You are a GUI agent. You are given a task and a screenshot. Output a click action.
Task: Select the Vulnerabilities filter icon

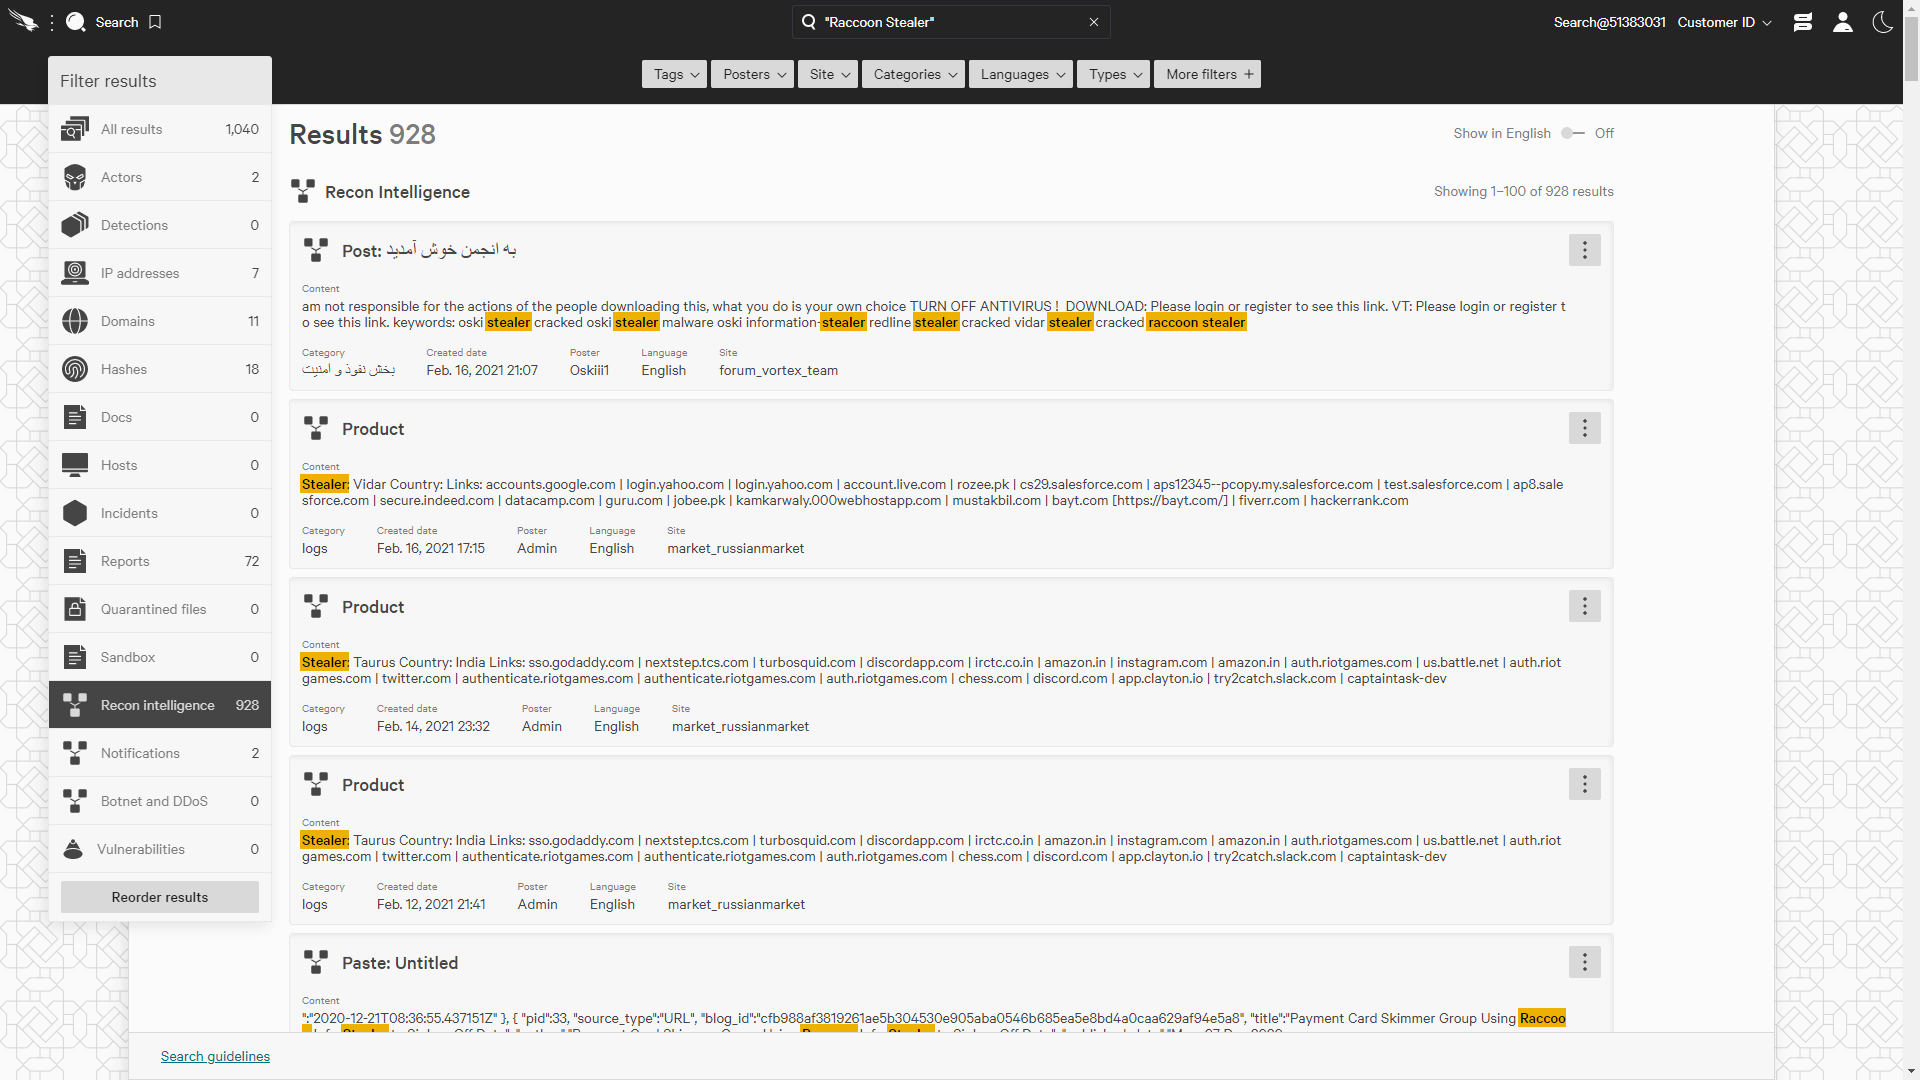73,849
